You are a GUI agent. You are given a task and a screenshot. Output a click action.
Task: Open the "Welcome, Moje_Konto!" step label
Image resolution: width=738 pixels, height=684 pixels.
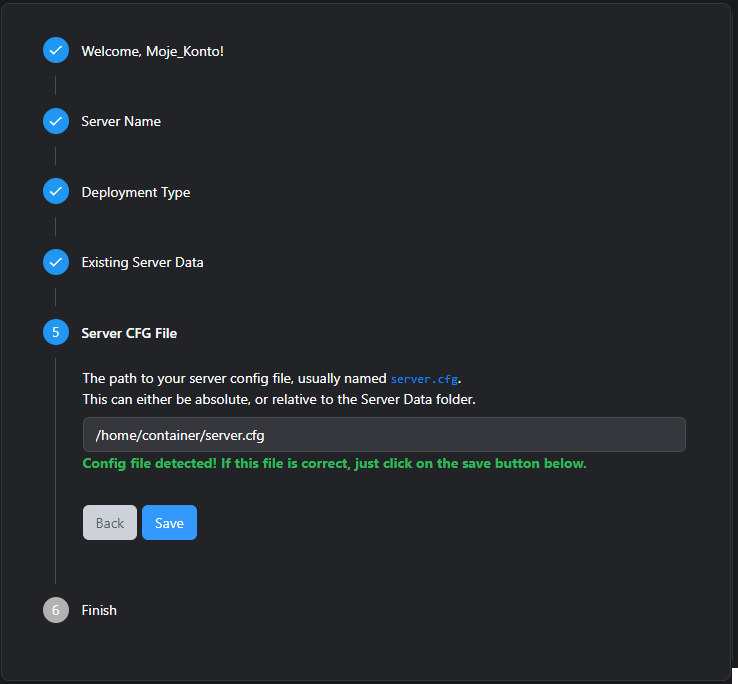tap(152, 51)
